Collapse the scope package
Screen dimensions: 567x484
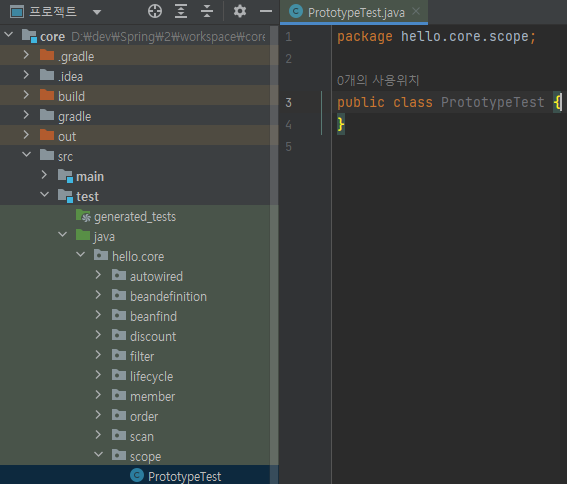(x=99, y=454)
